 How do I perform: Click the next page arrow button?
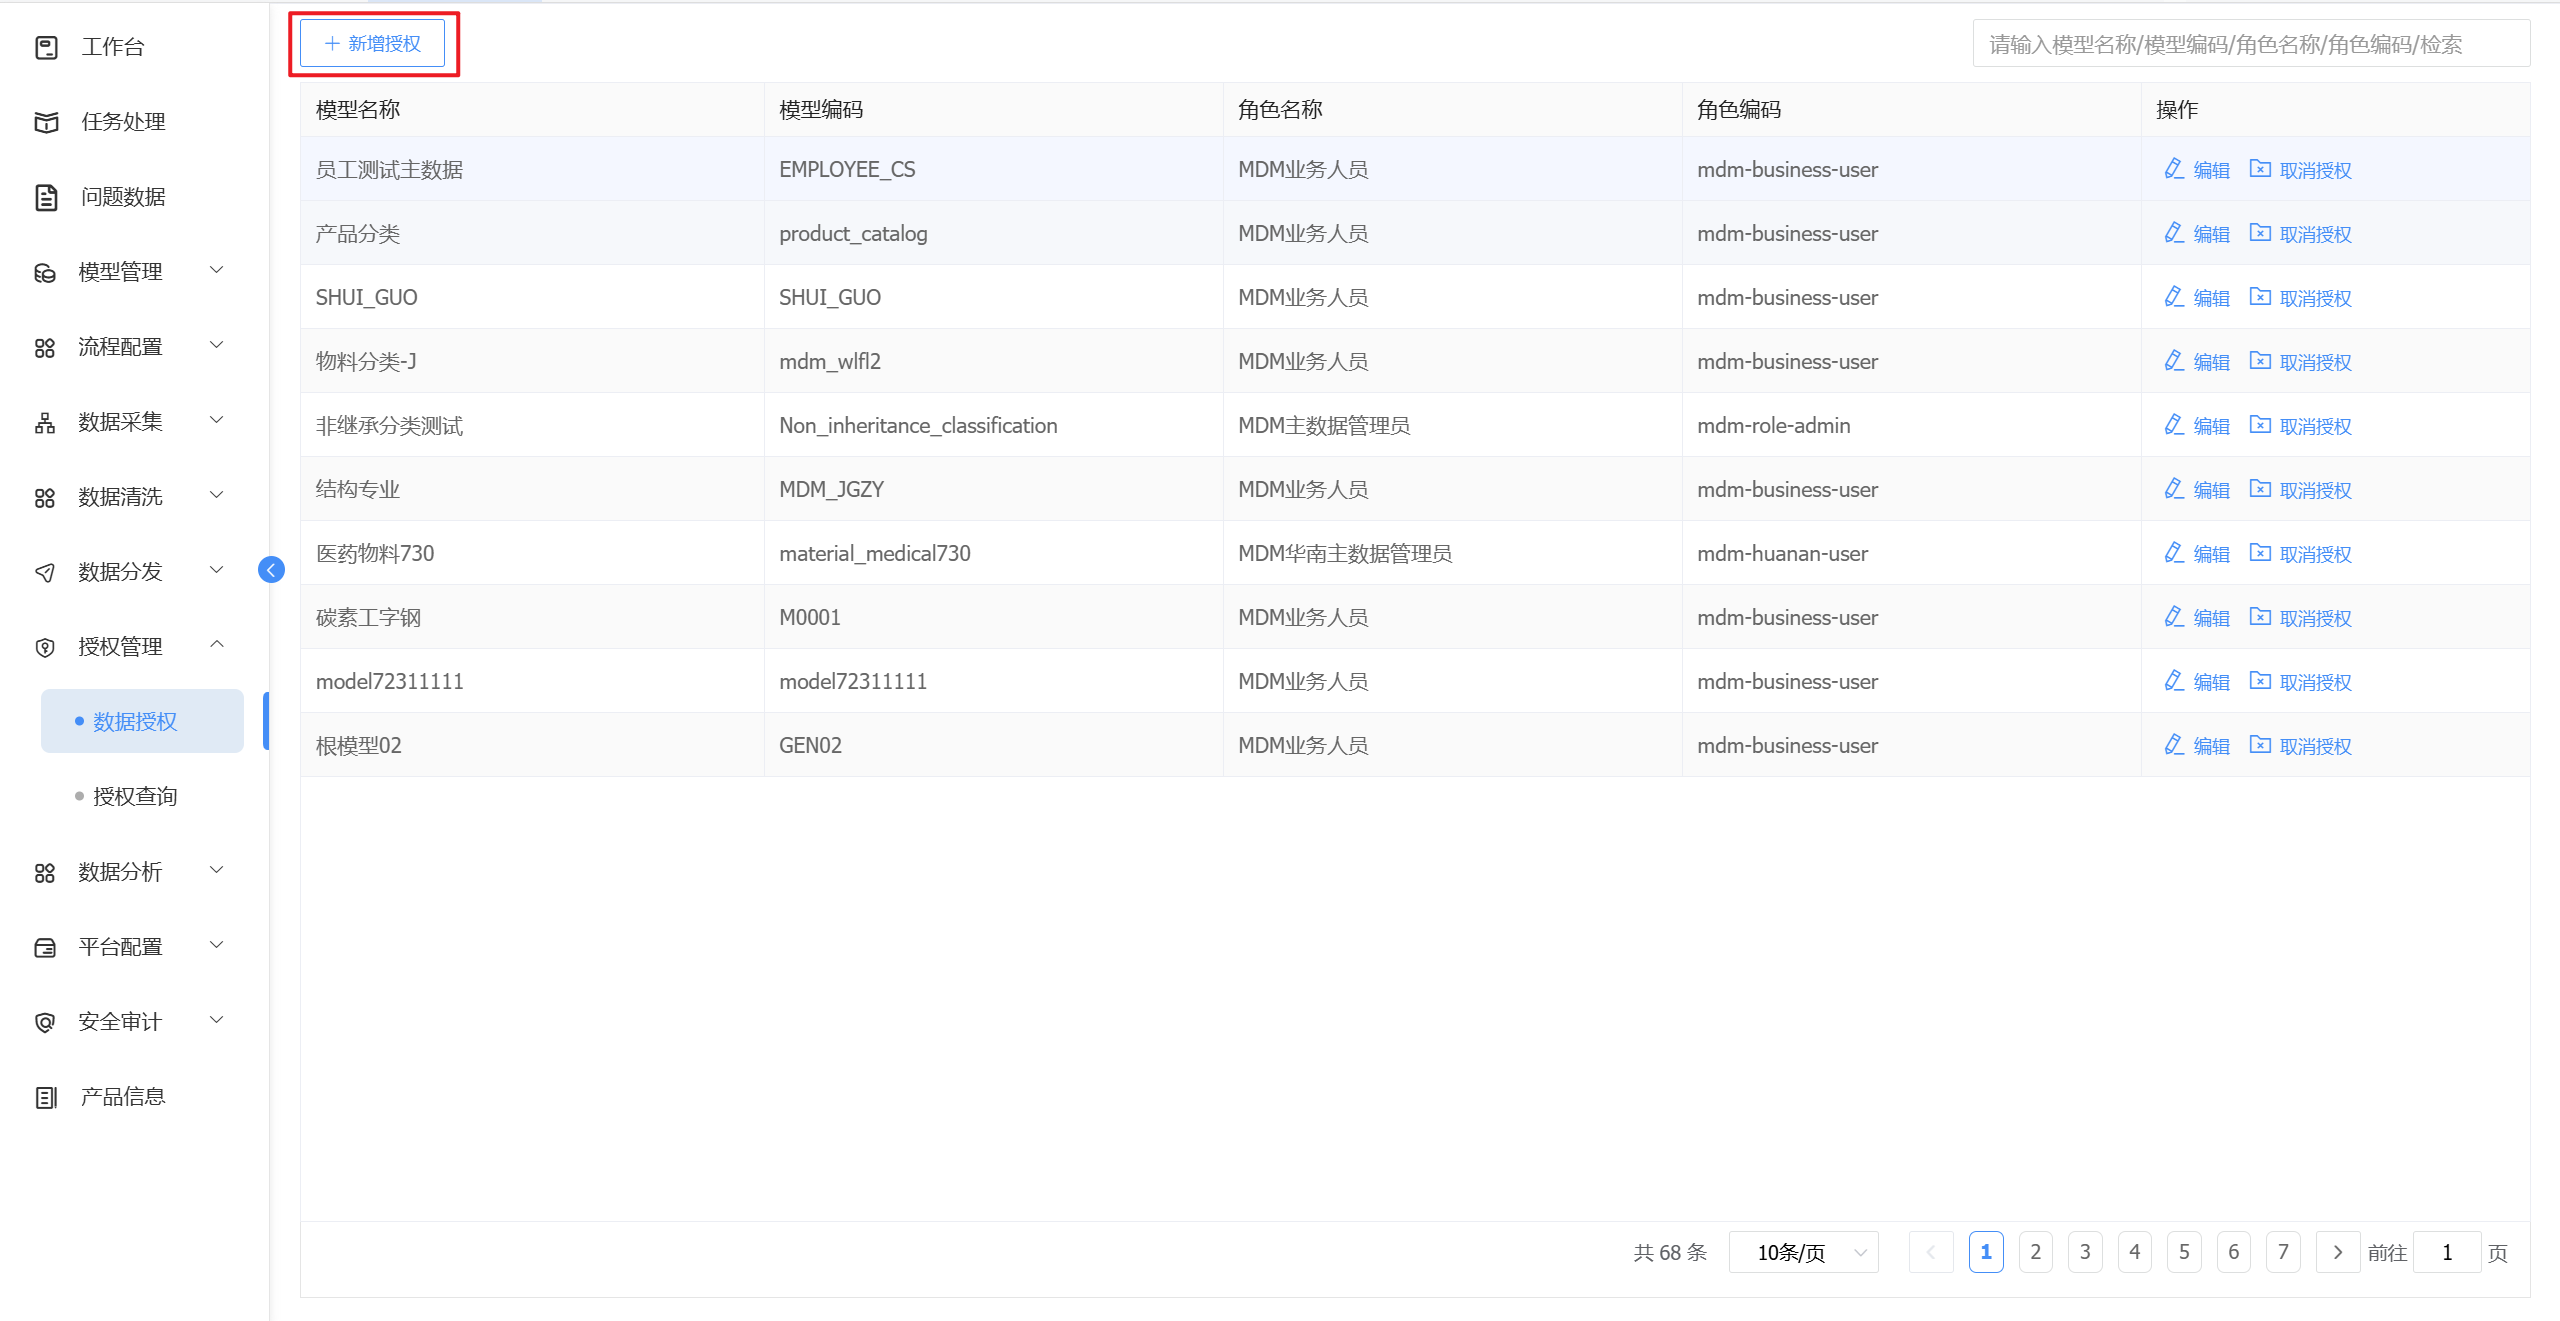2337,1252
